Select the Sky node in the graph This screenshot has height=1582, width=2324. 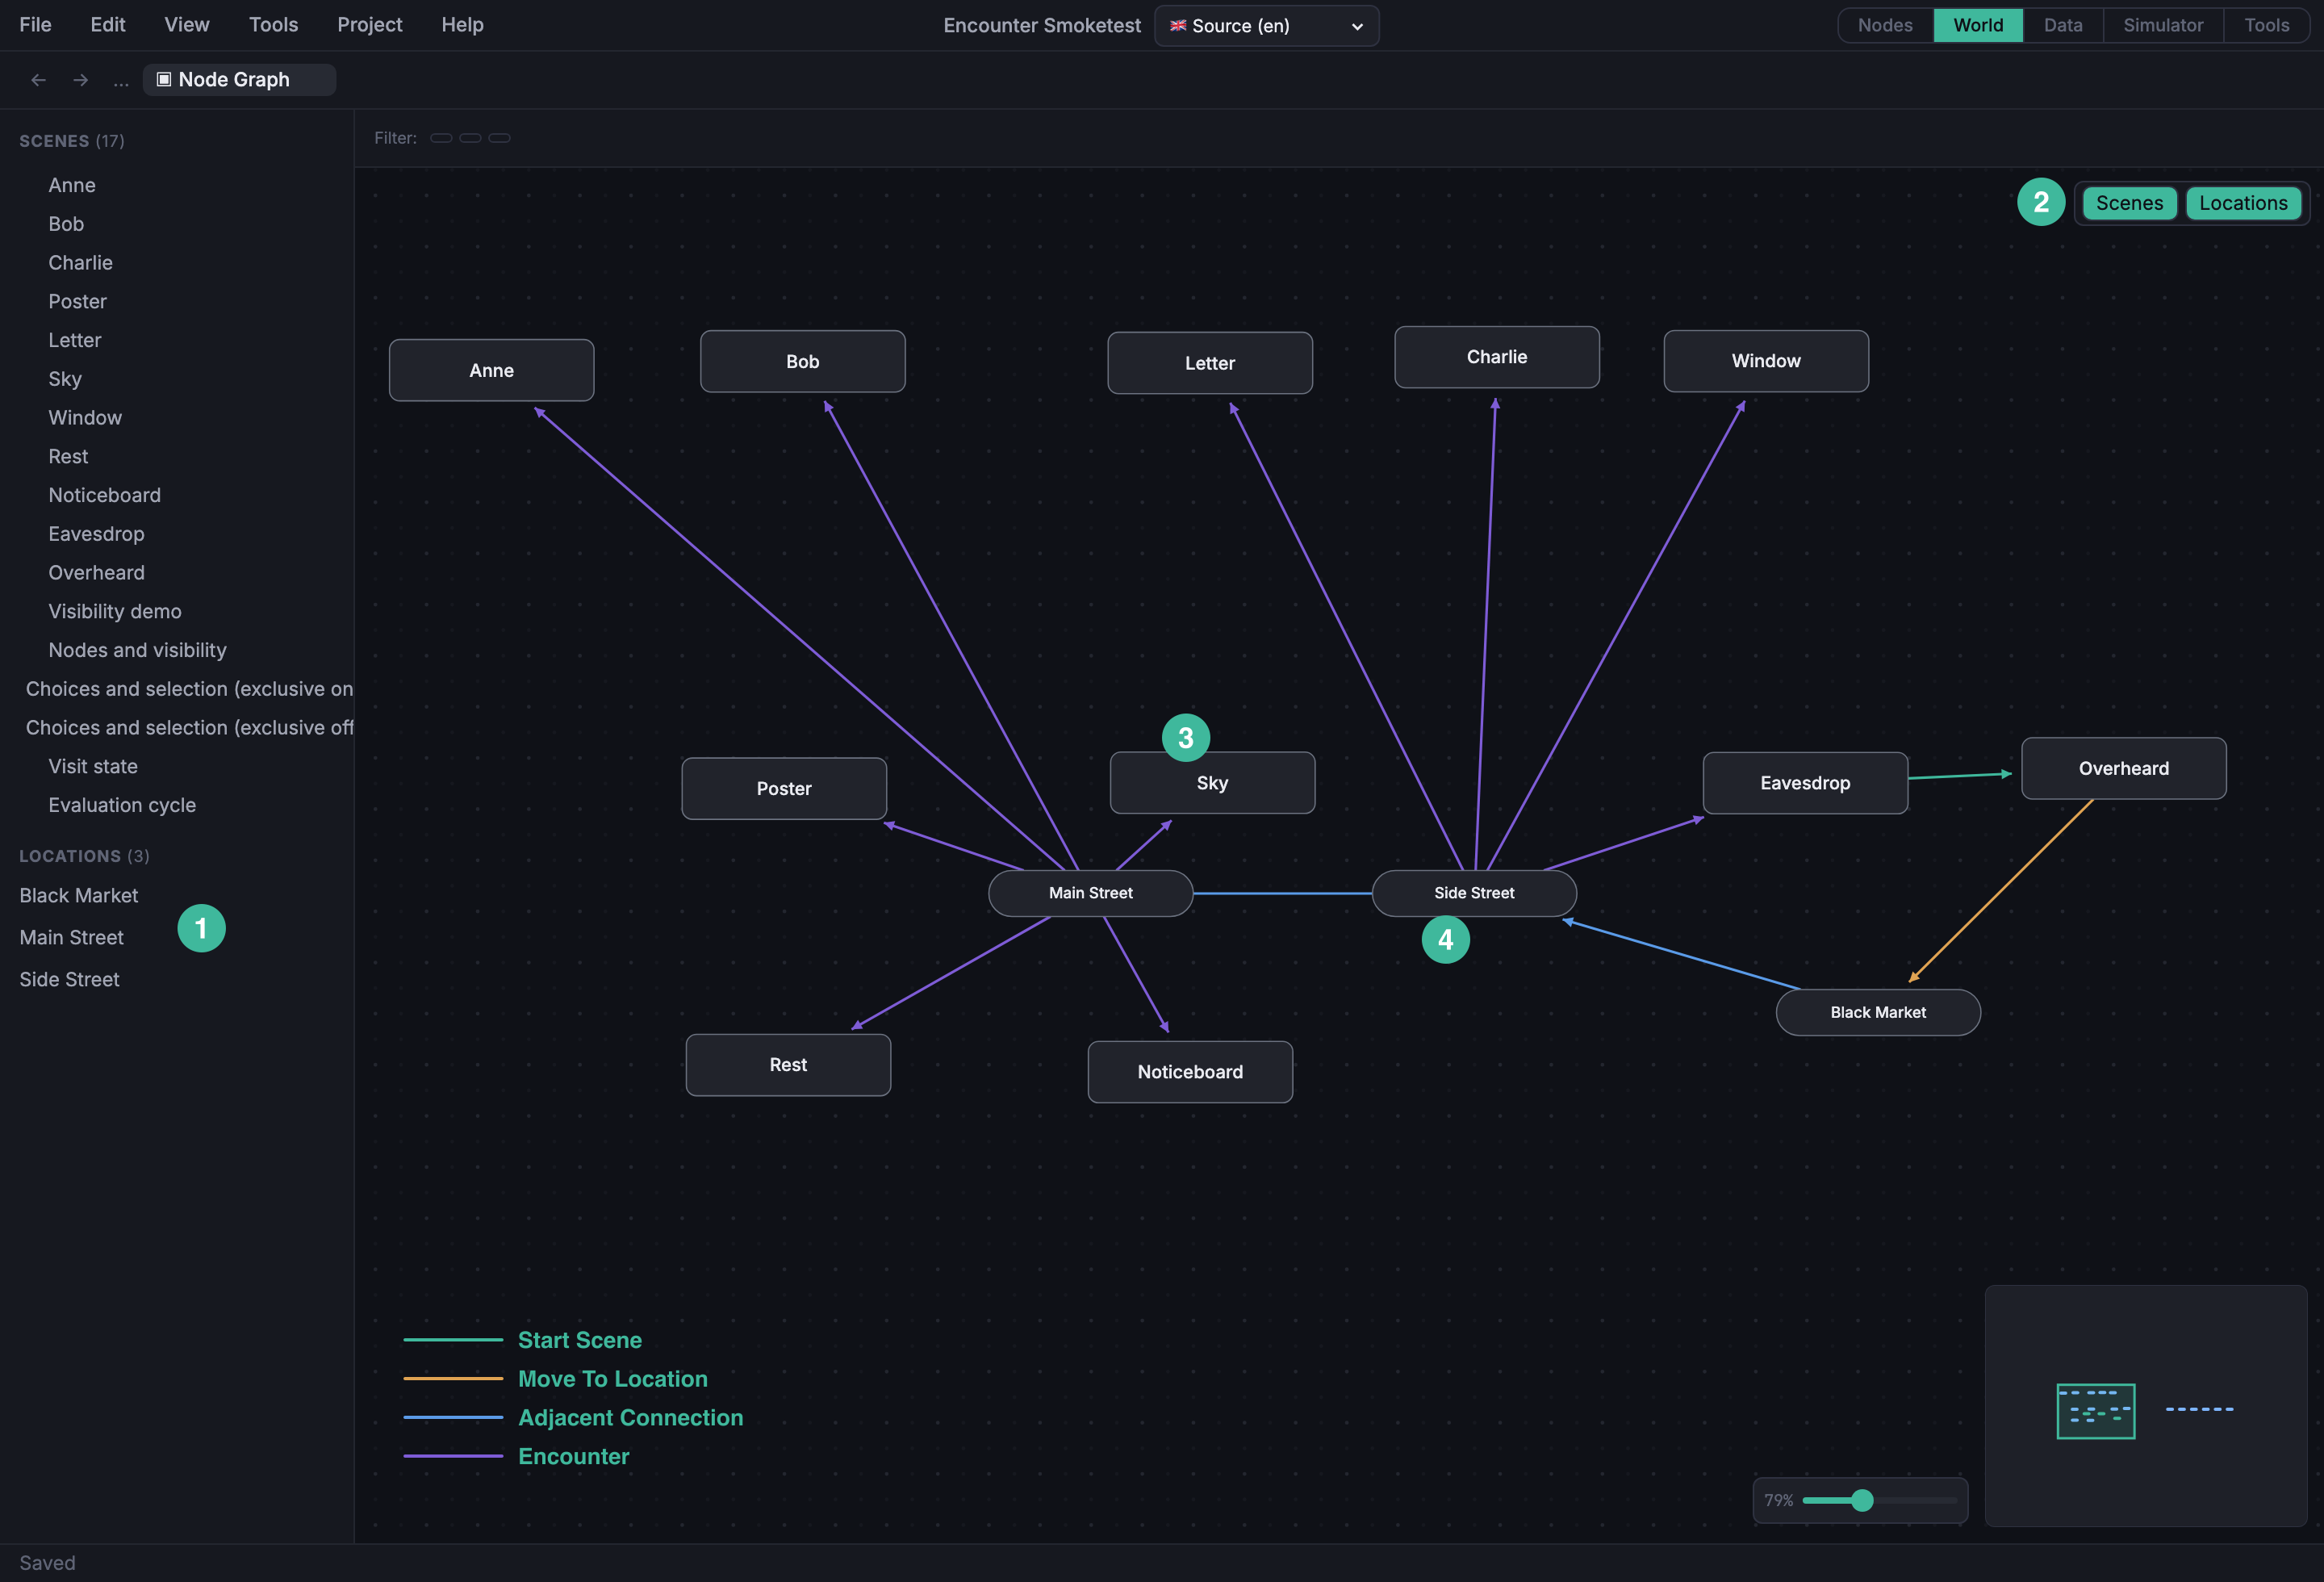(1212, 783)
